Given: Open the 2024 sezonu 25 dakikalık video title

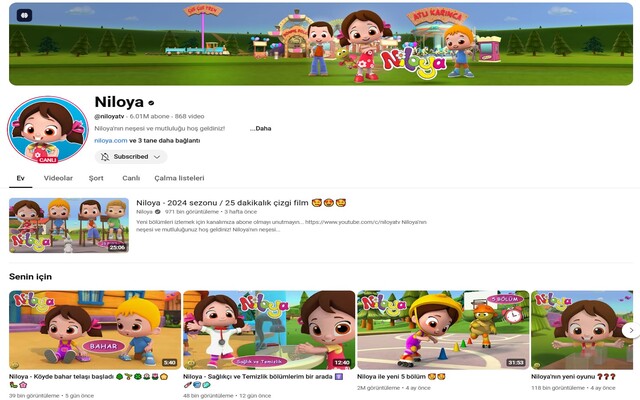Looking at the screenshot, I should point(241,202).
